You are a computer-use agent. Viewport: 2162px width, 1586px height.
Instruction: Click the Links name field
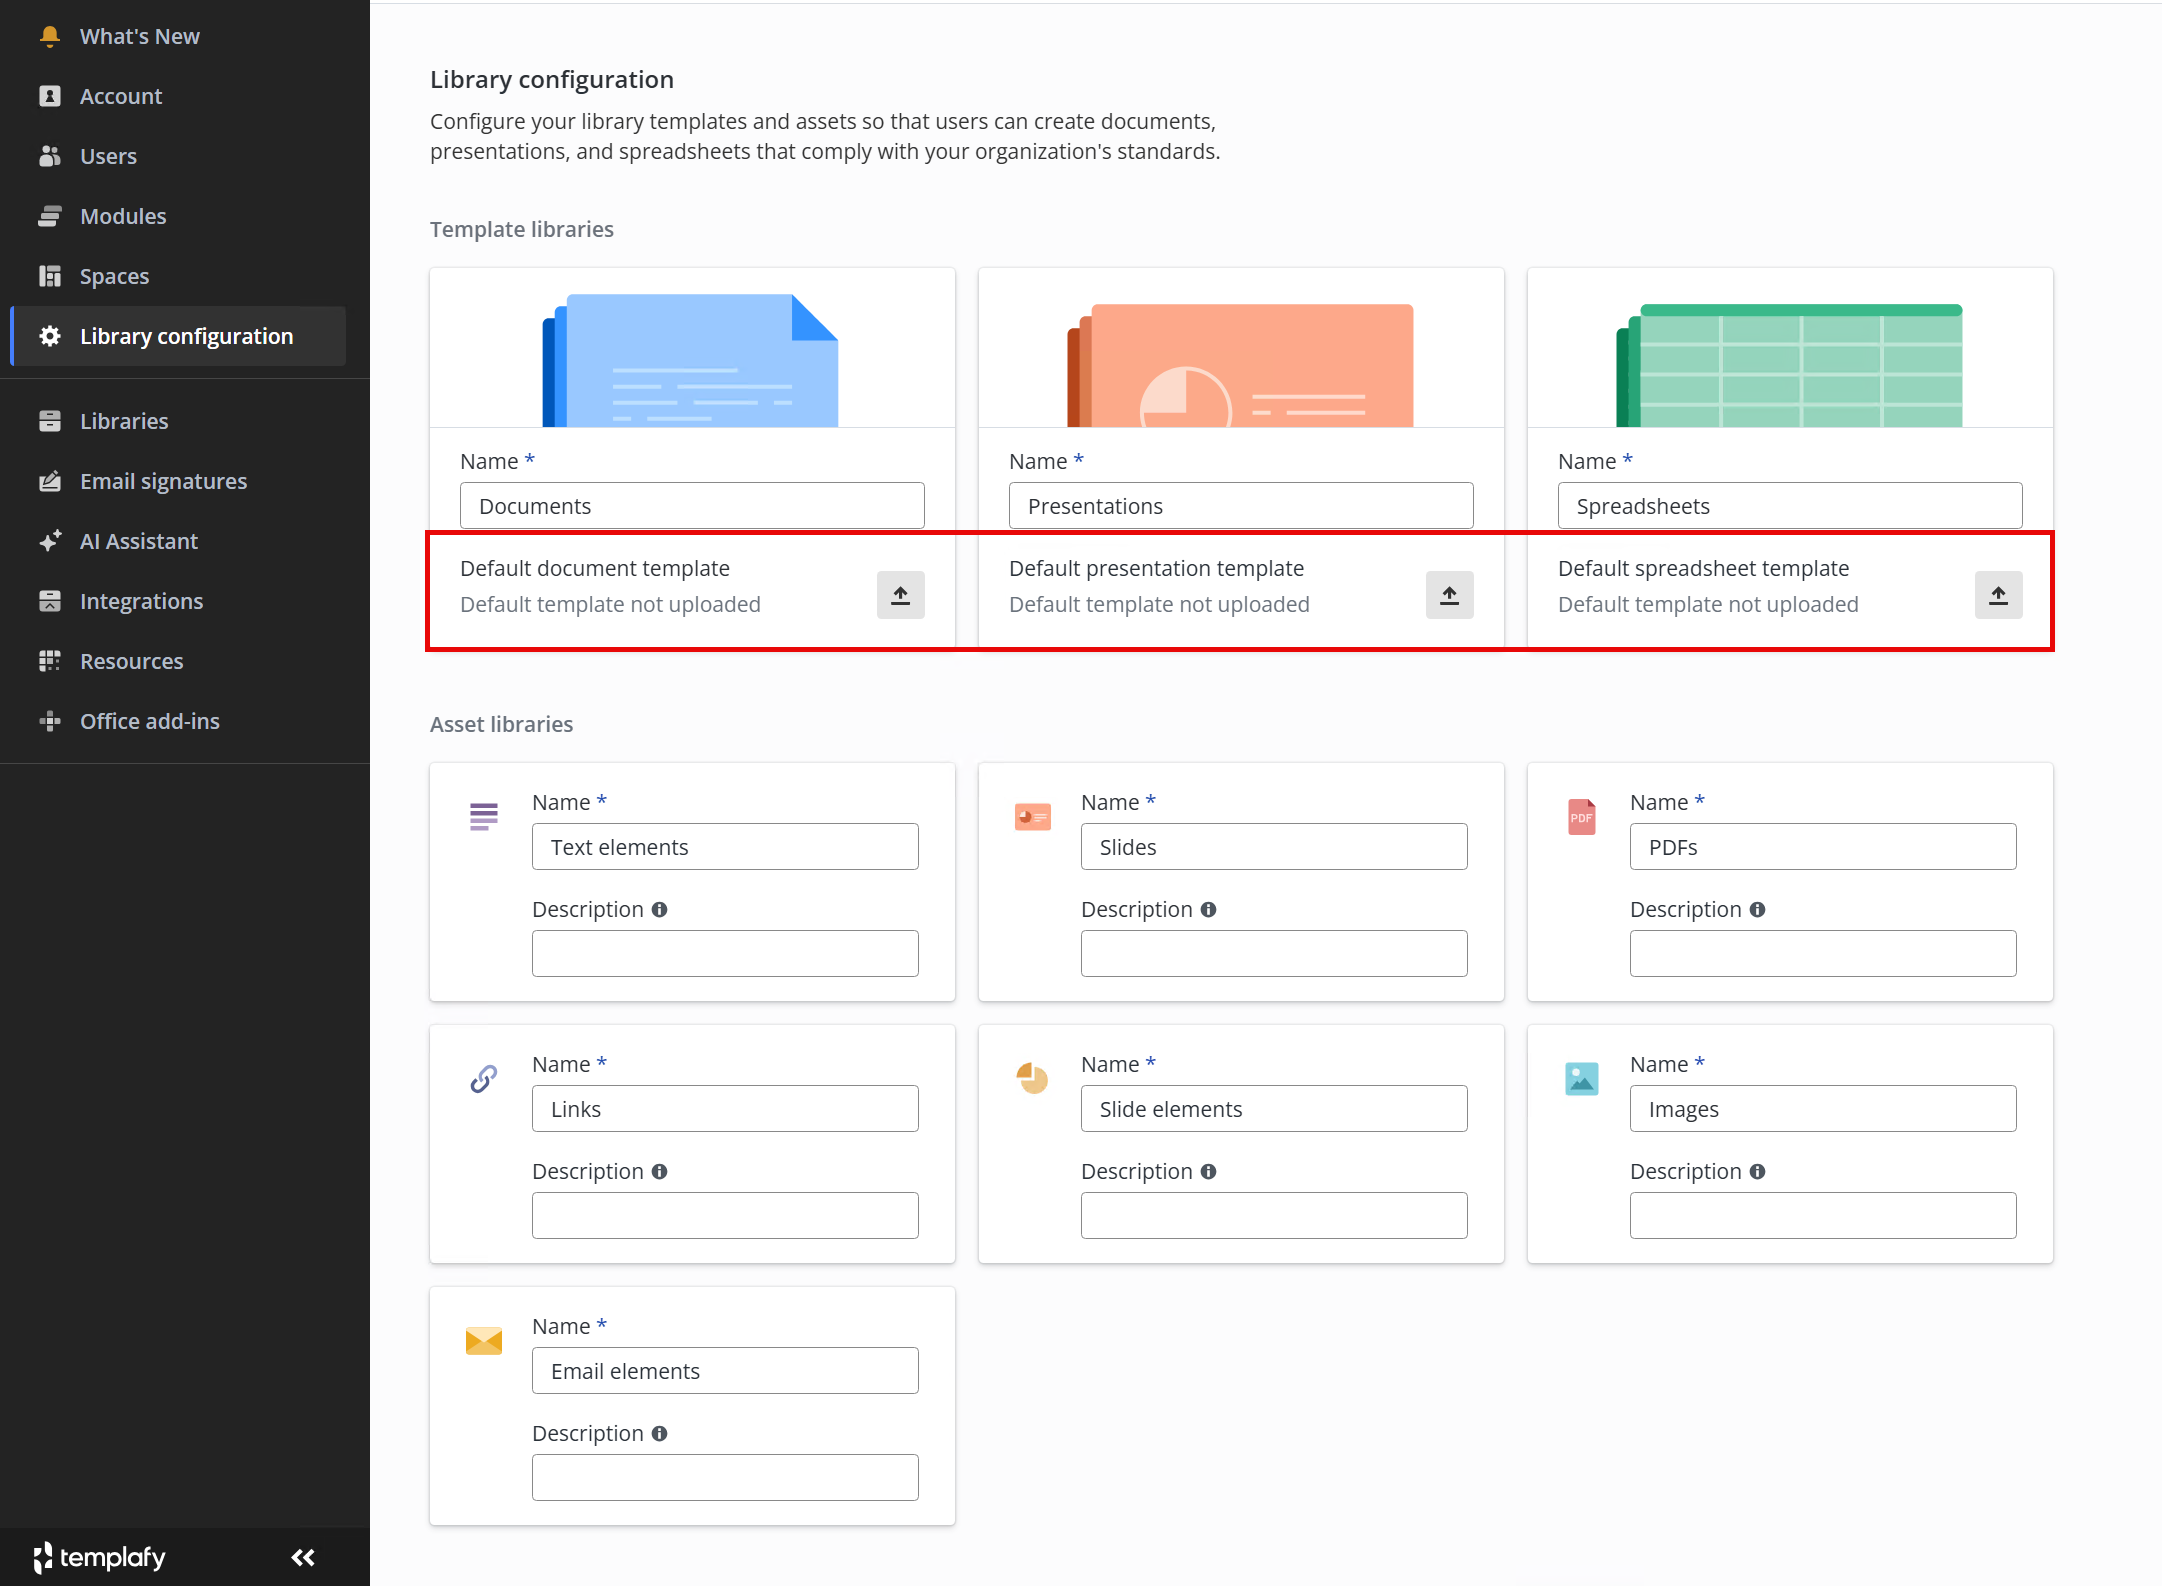[724, 1109]
